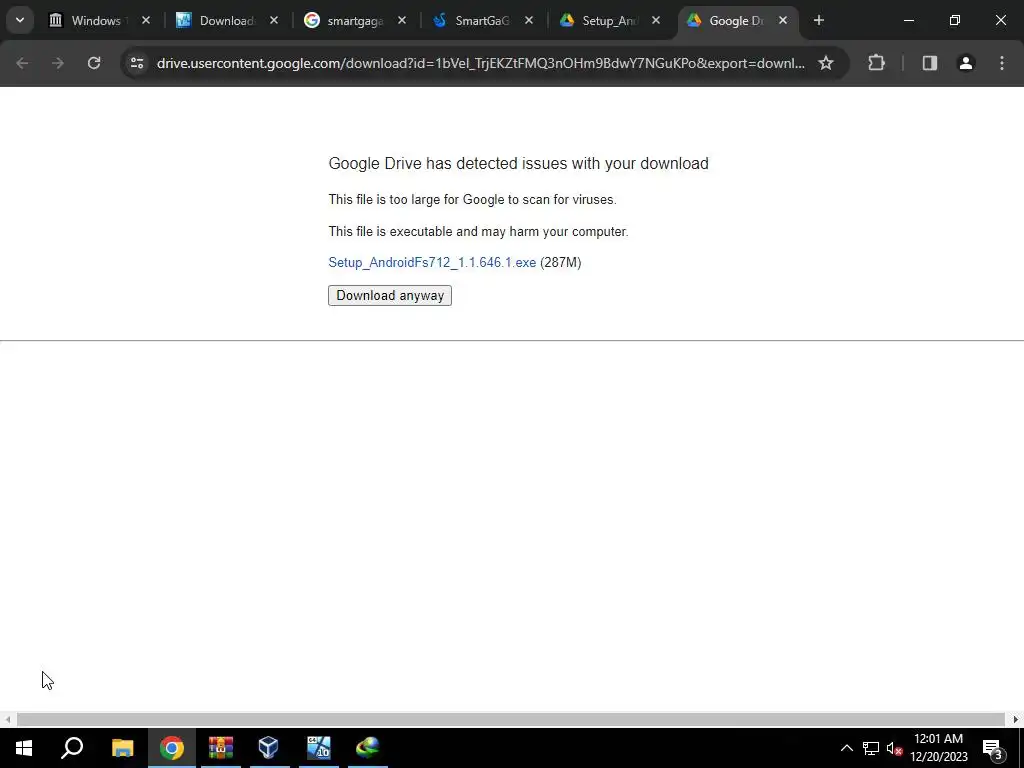
Task: Open the clock showing 12:01 AM
Action: (938, 748)
